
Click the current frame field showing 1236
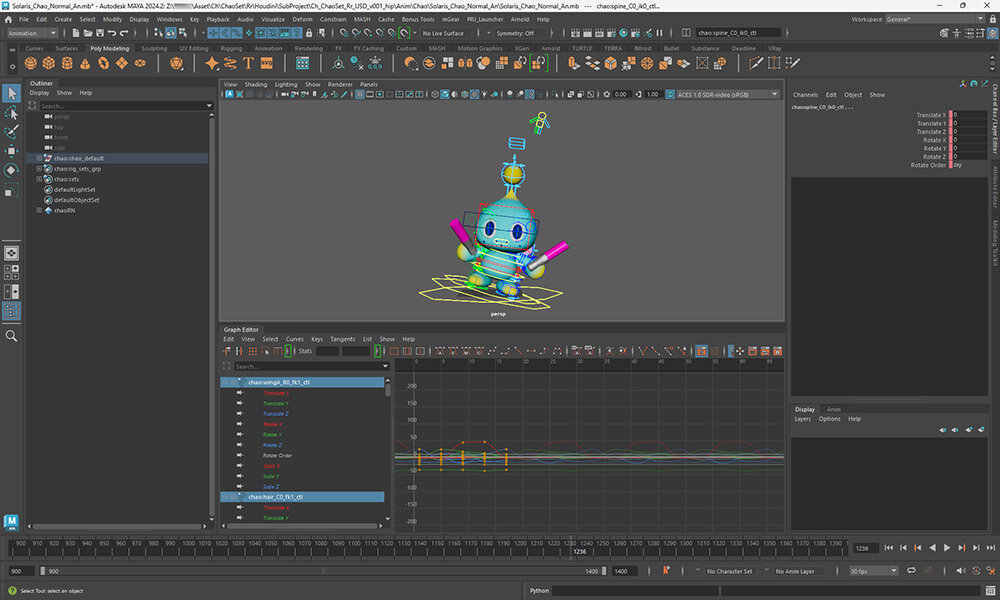(865, 548)
